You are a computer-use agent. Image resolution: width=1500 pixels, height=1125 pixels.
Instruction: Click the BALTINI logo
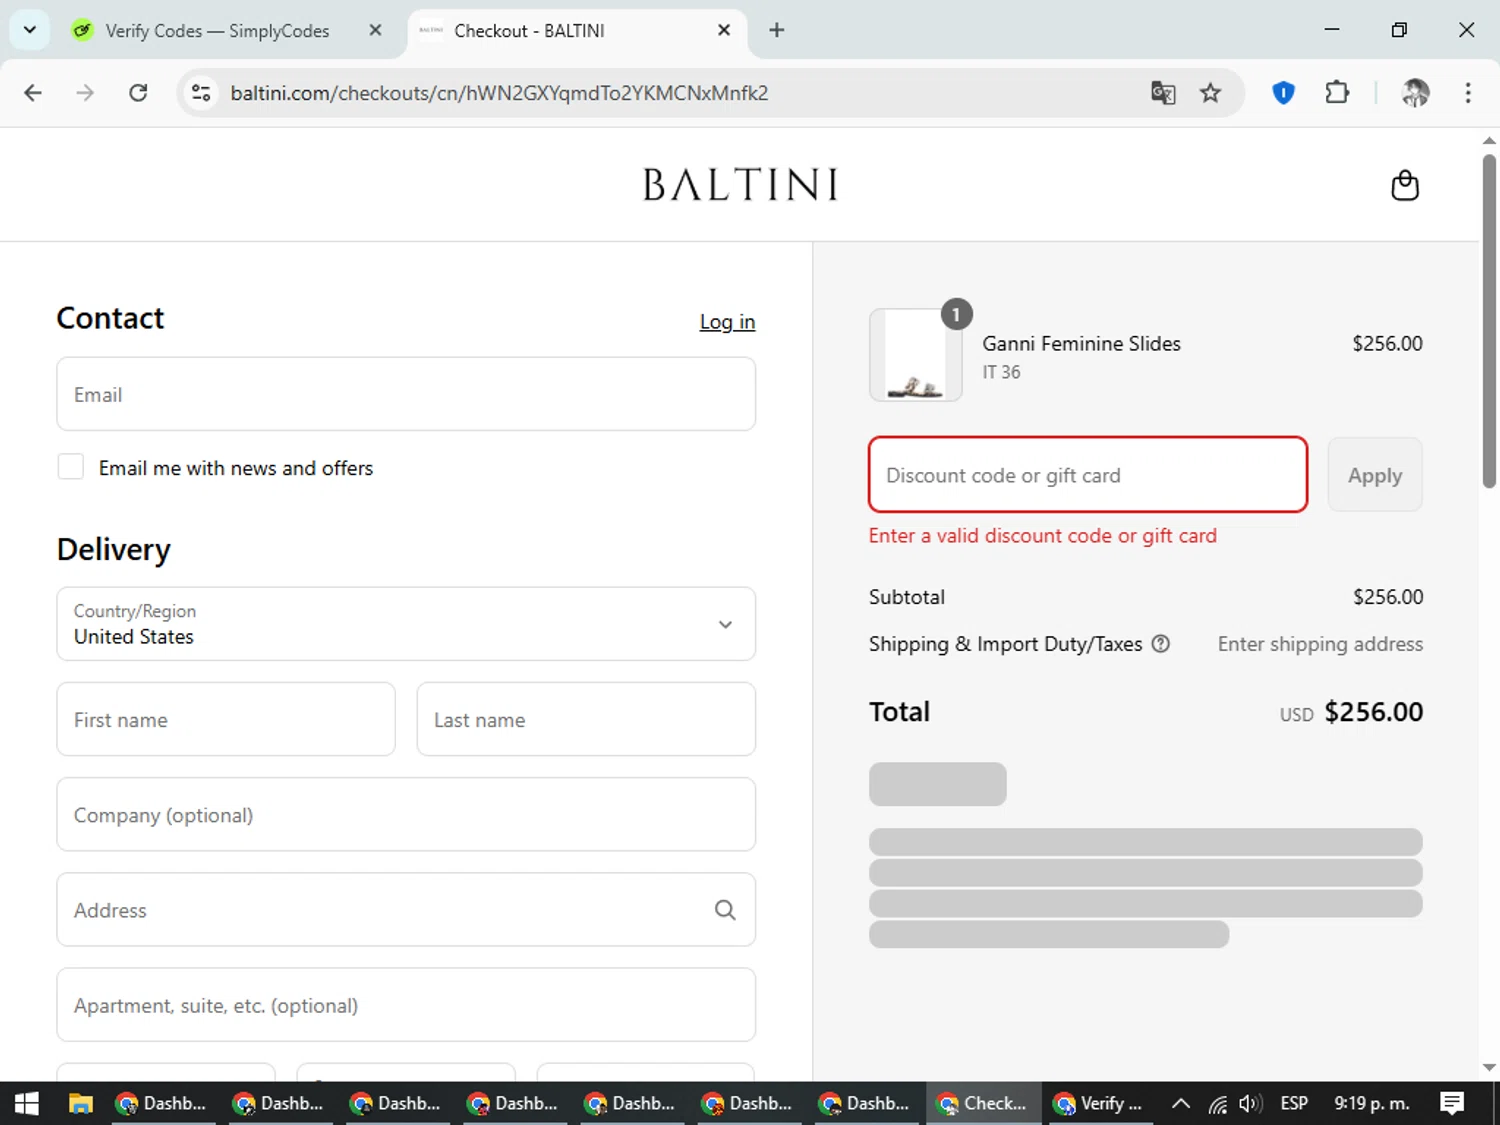point(740,185)
